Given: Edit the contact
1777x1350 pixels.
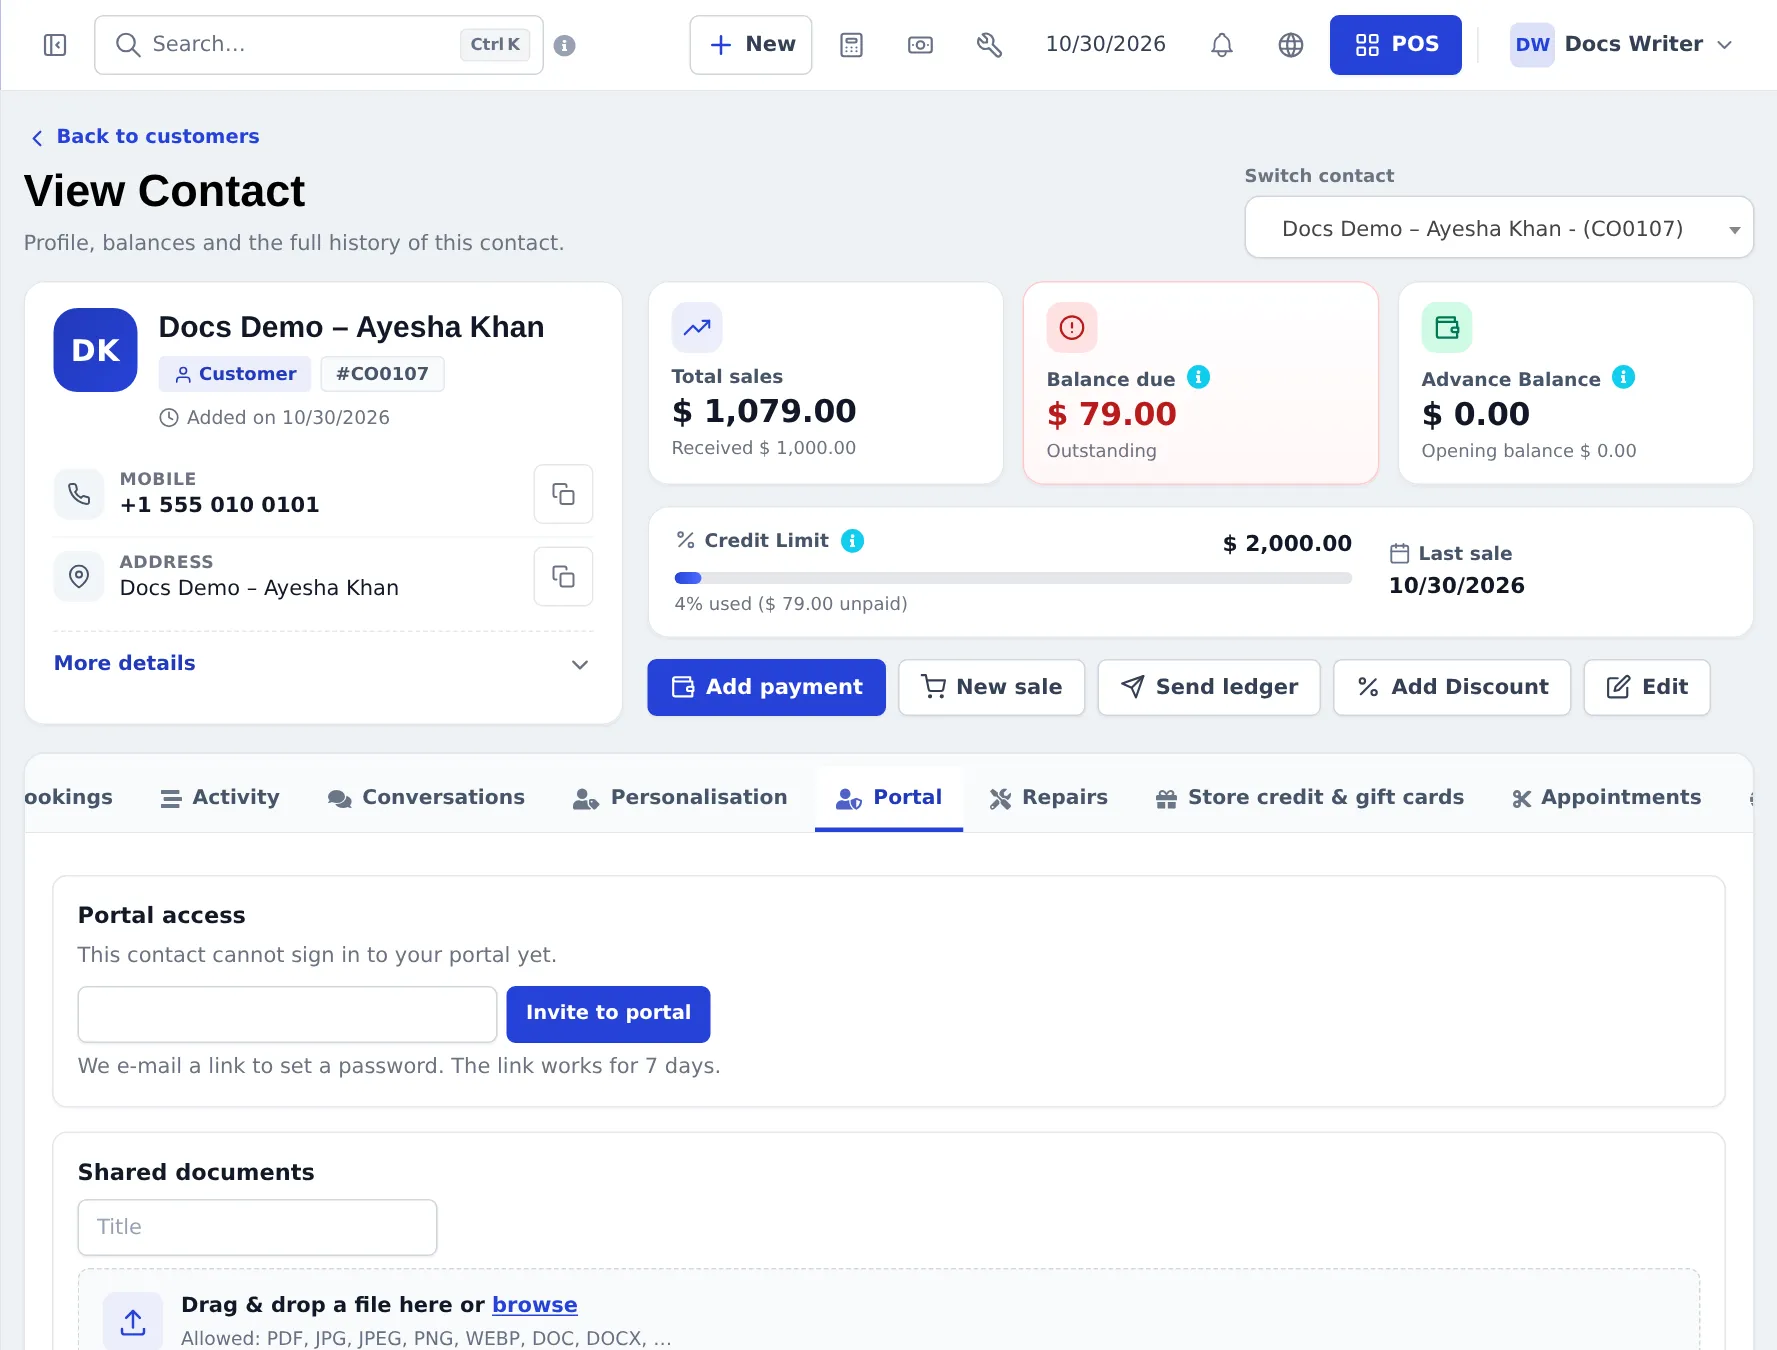Looking at the screenshot, I should pyautogui.click(x=1647, y=687).
